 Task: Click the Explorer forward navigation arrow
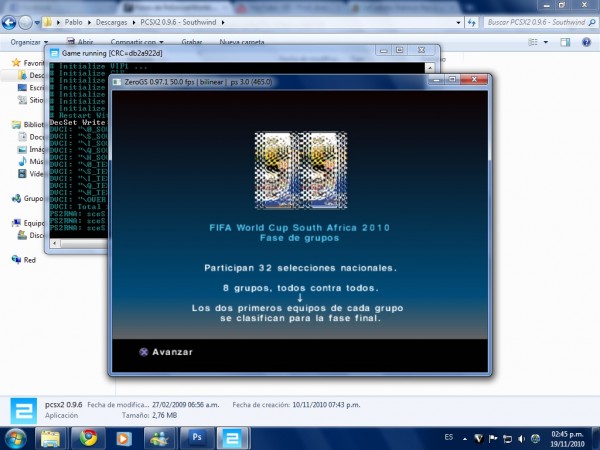pyautogui.click(x=25, y=23)
